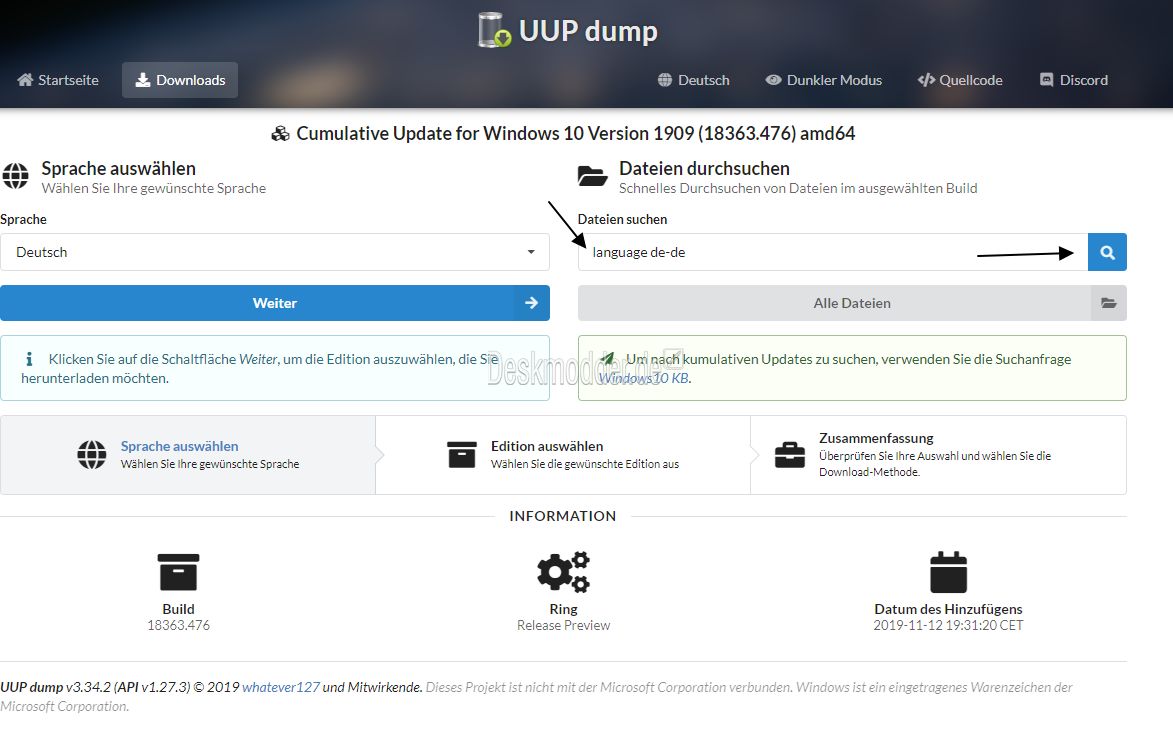The height and width of the screenshot is (733, 1173).
Task: Click the archive box icon beside Edition auswählen
Action: tap(462, 455)
